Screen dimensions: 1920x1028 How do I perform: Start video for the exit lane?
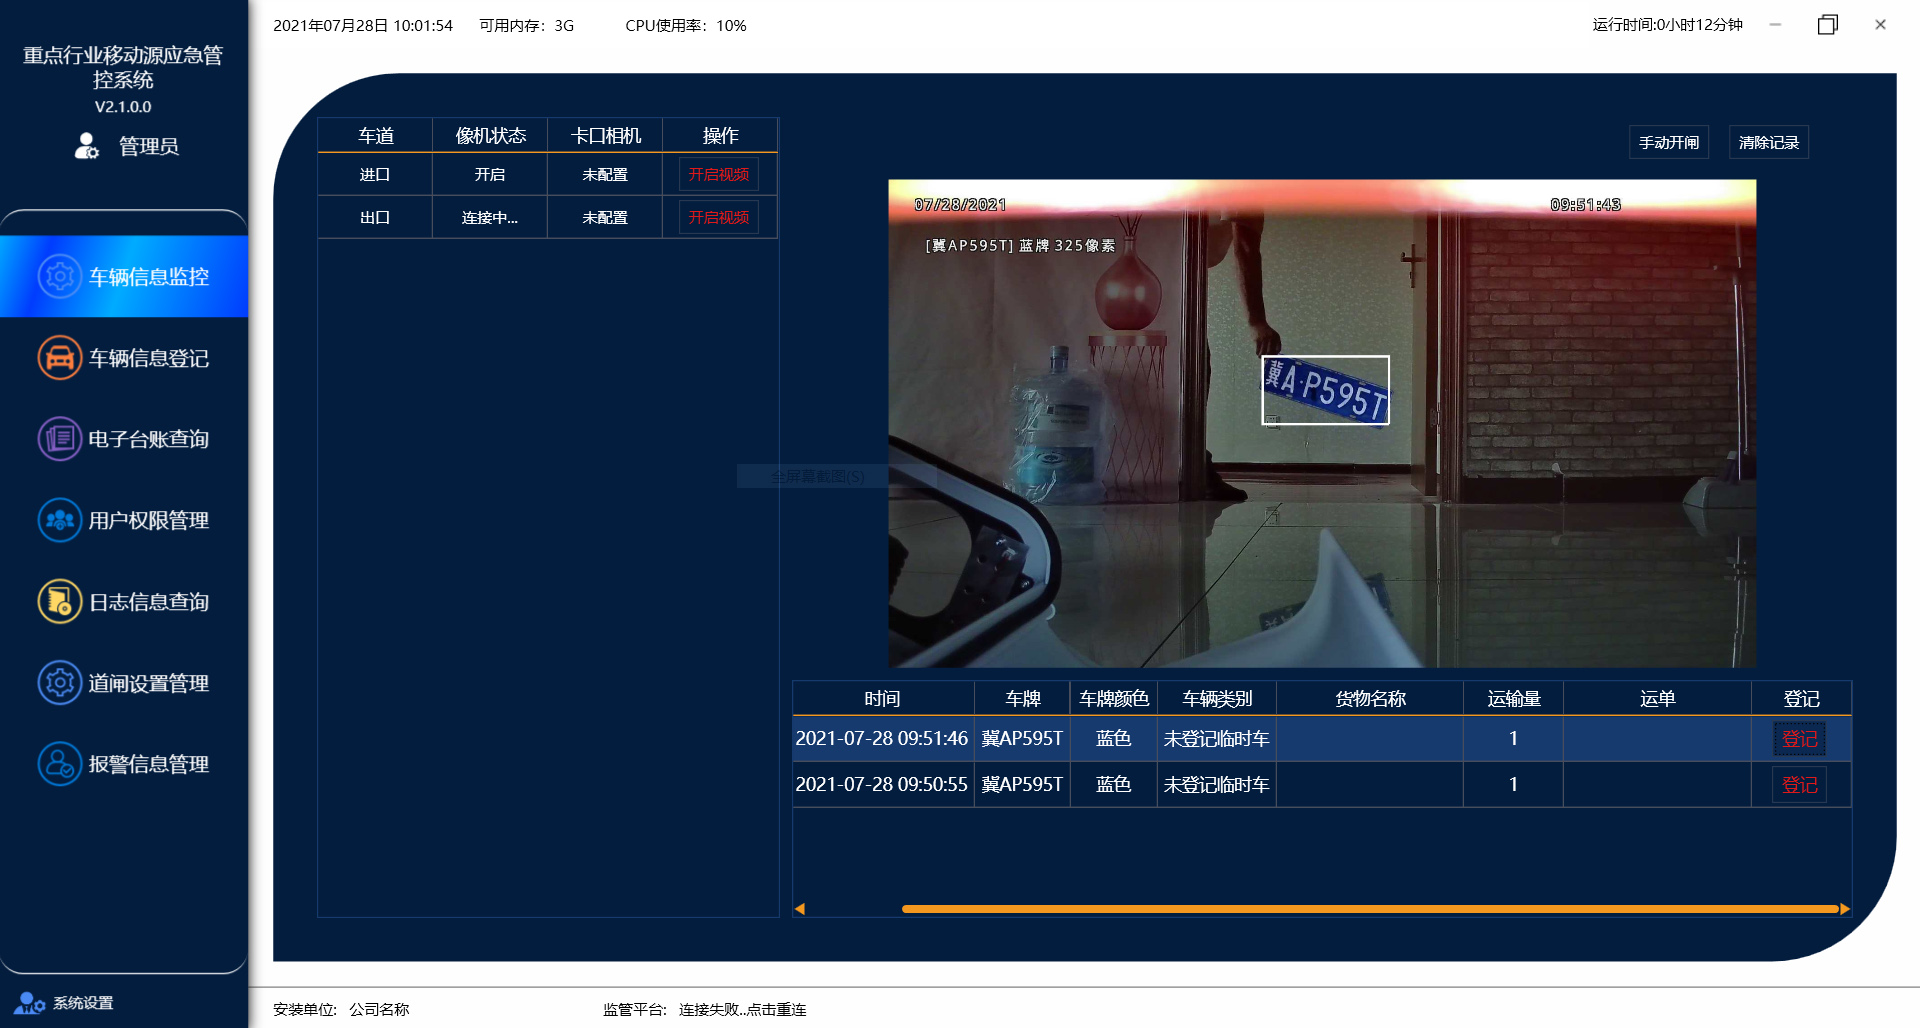[x=718, y=217]
